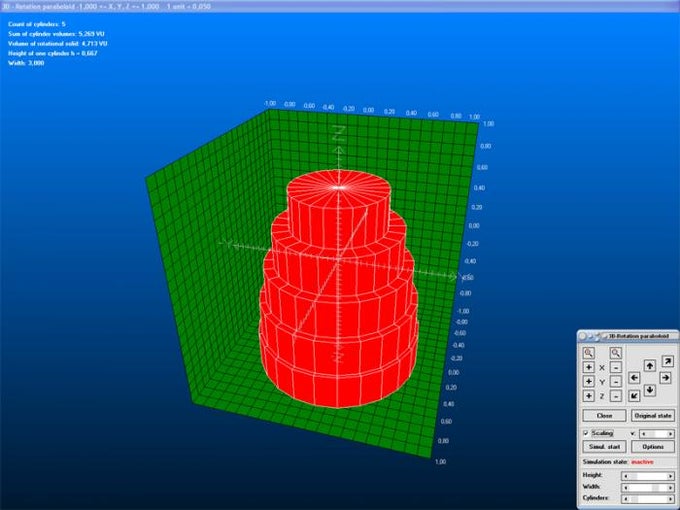Click left arrow of Cylinders scrollbar
The width and height of the screenshot is (680, 510).
click(625, 499)
